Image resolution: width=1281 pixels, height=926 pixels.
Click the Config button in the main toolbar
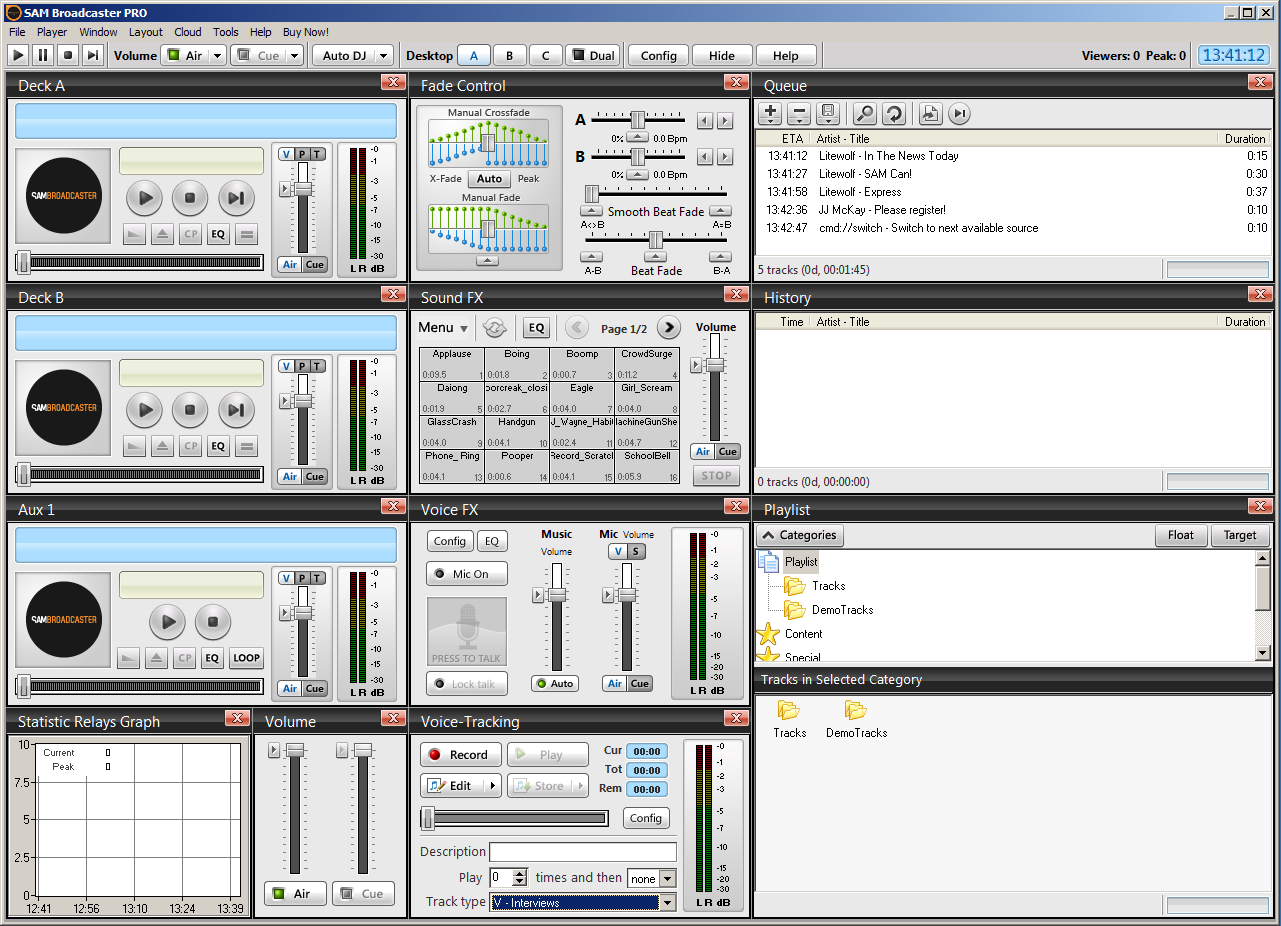pyautogui.click(x=659, y=56)
